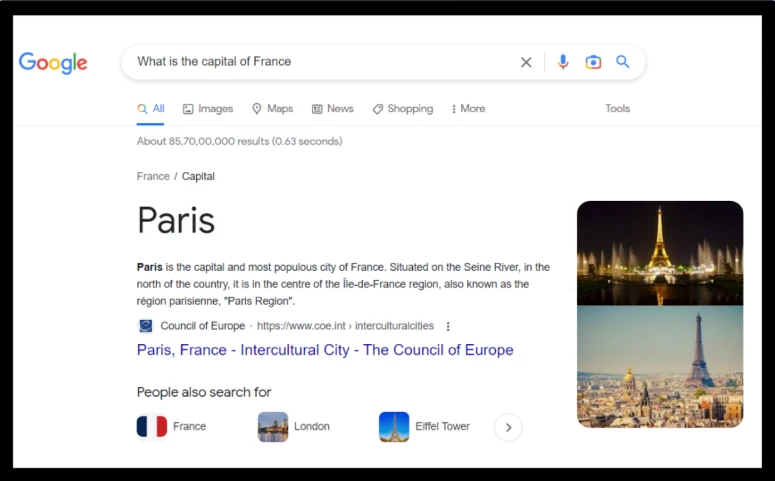Clear the search query with X icon
The height and width of the screenshot is (481, 775).
(x=526, y=62)
